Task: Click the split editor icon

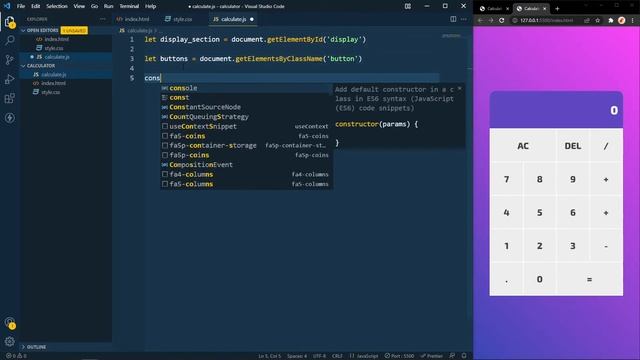Action: pos(453,19)
